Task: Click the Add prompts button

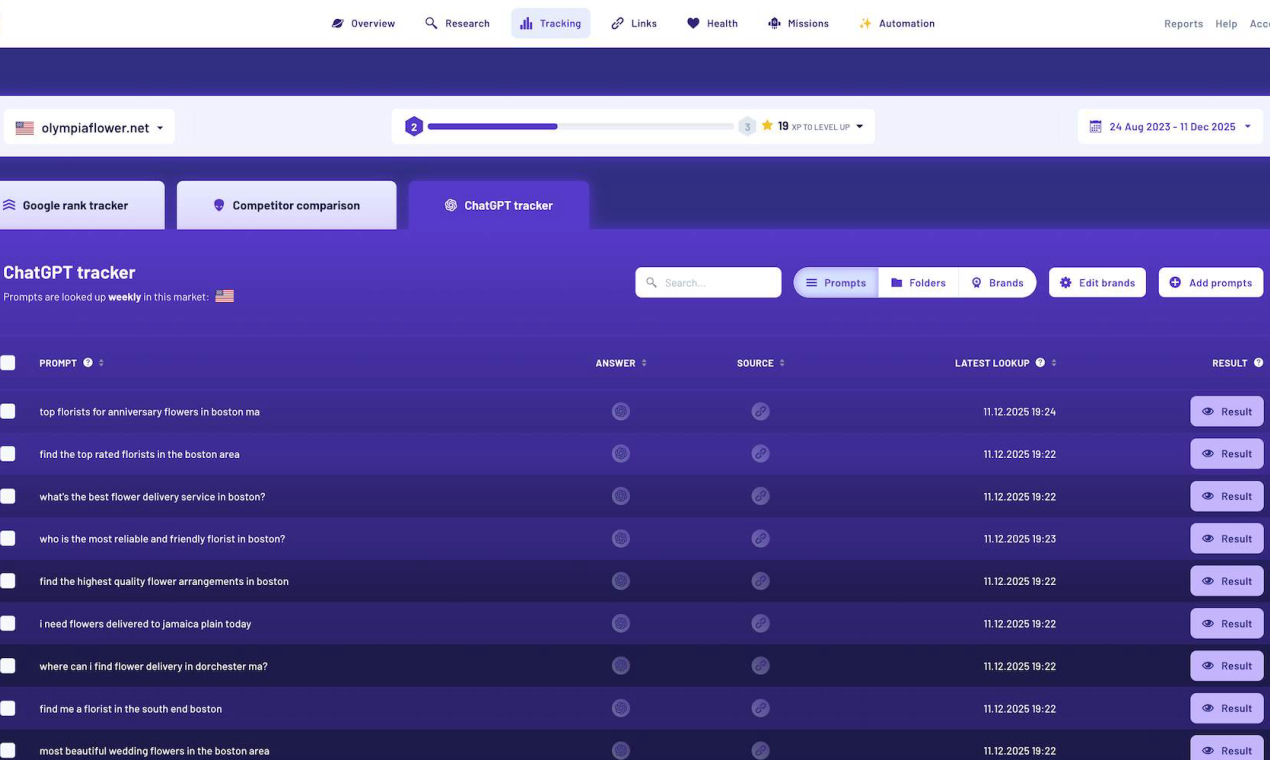Action: [1210, 282]
